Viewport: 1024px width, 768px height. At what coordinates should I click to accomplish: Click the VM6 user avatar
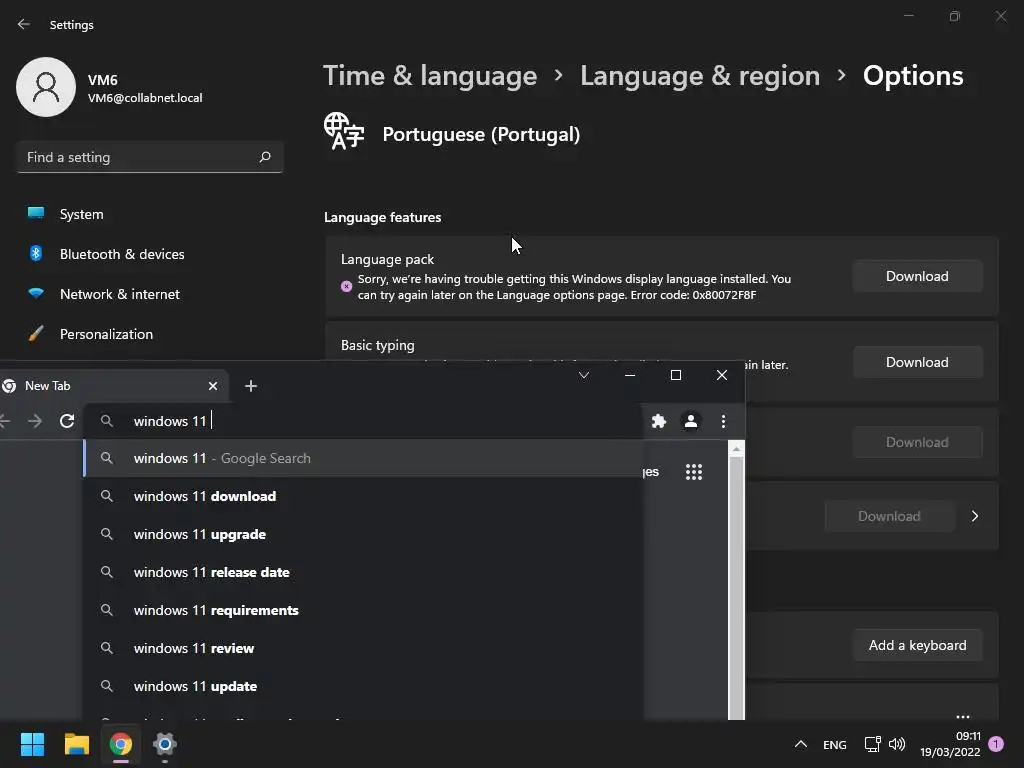click(46, 87)
